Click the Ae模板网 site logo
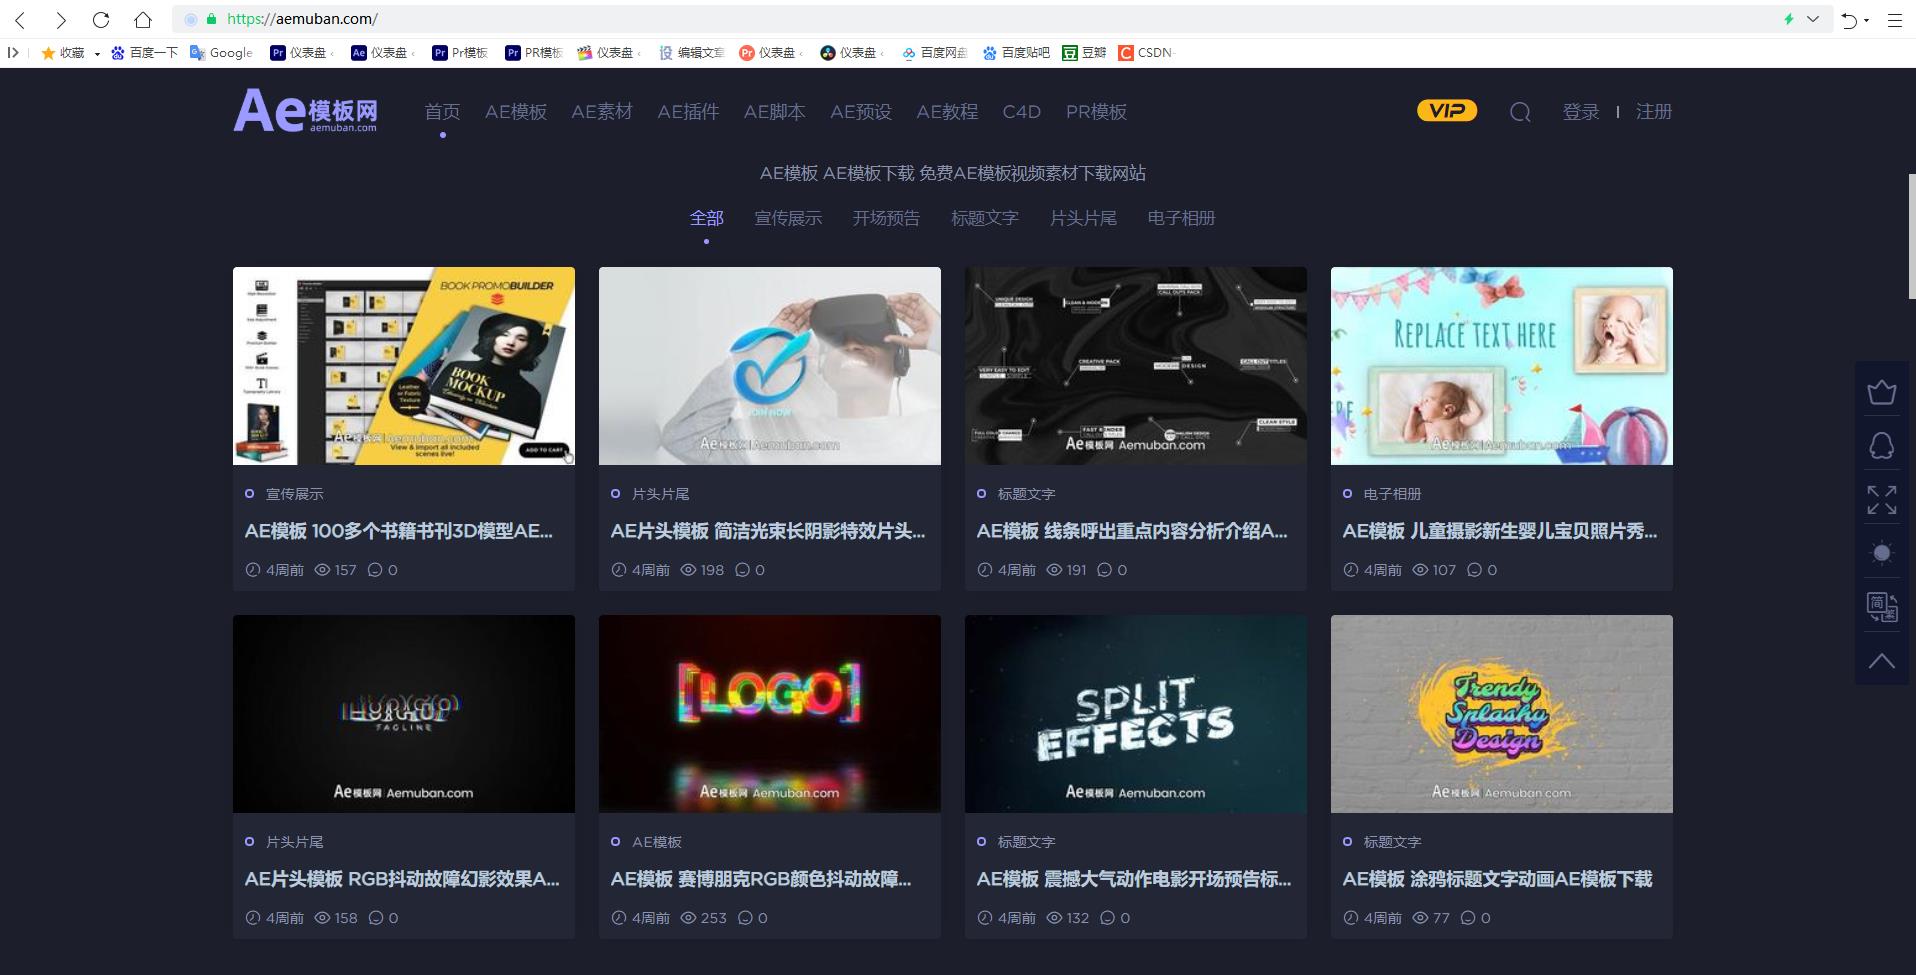This screenshot has height=975, width=1916. click(x=305, y=112)
